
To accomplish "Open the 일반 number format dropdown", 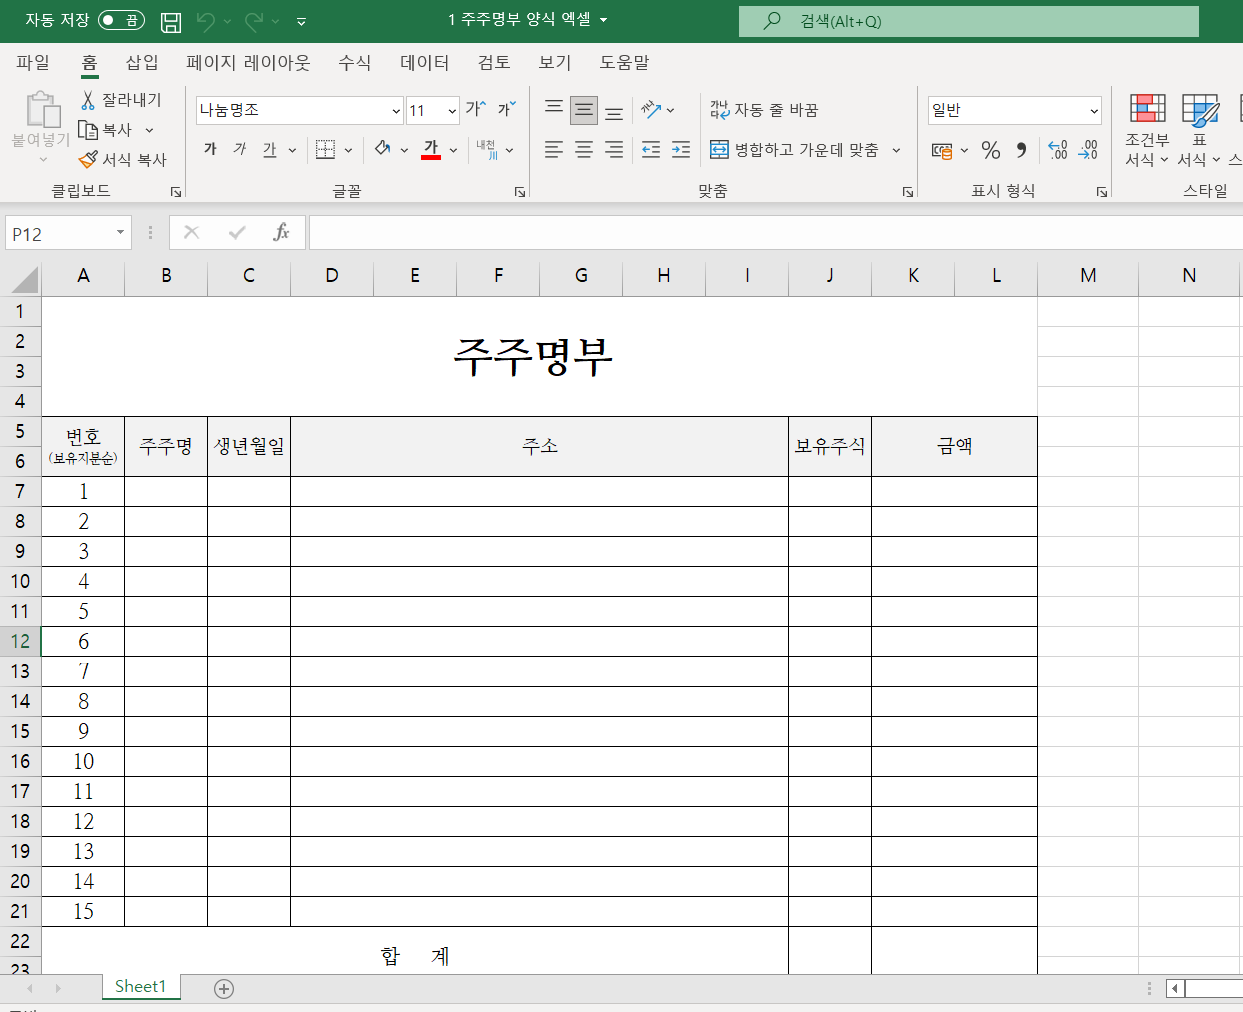I will pyautogui.click(x=1094, y=110).
